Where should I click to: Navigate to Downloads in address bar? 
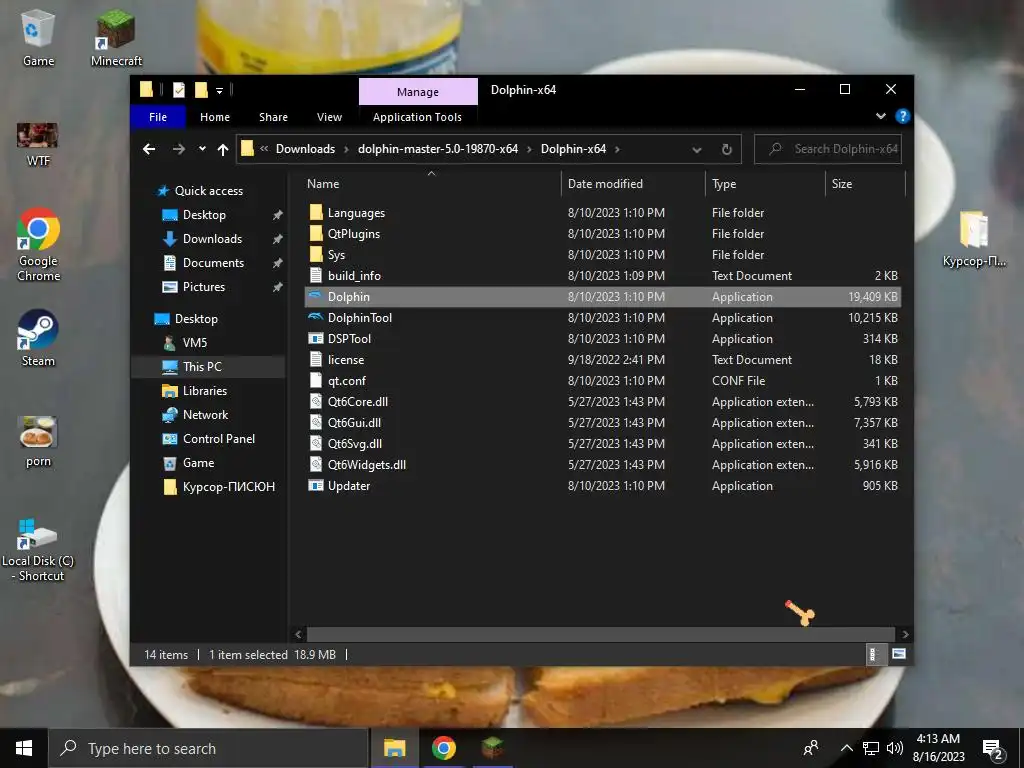pos(305,149)
